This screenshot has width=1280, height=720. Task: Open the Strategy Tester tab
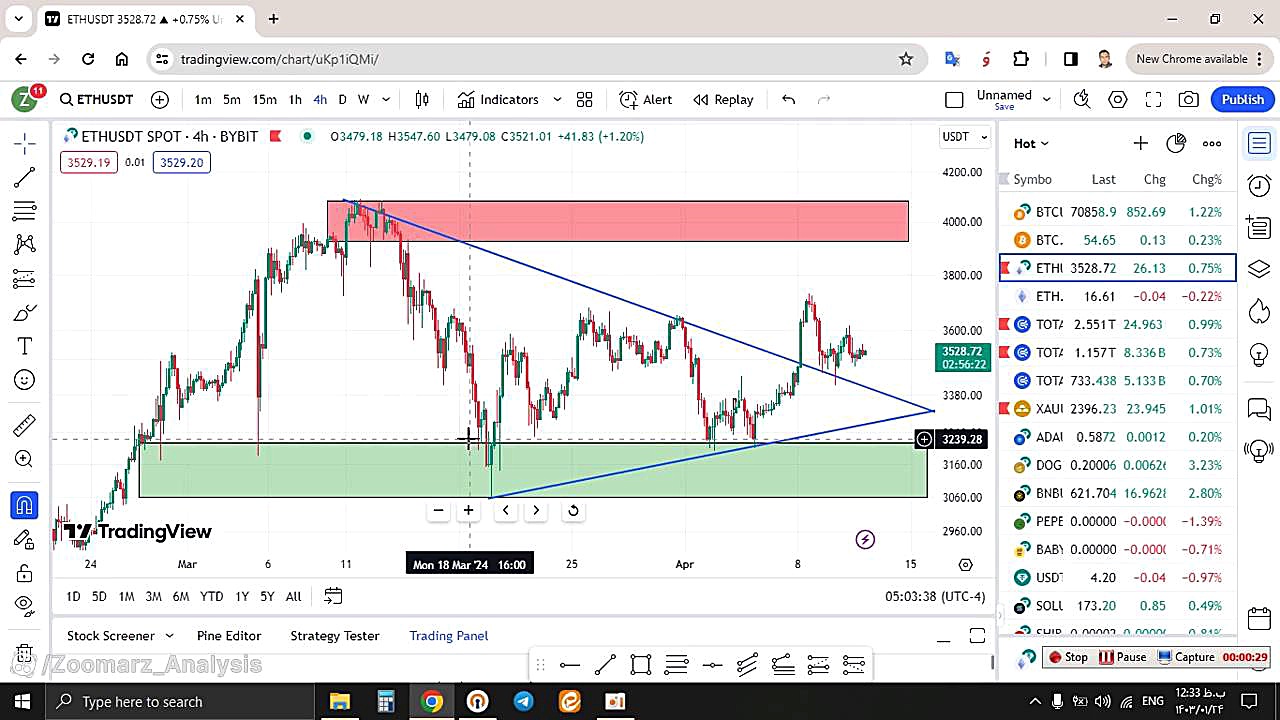point(335,635)
